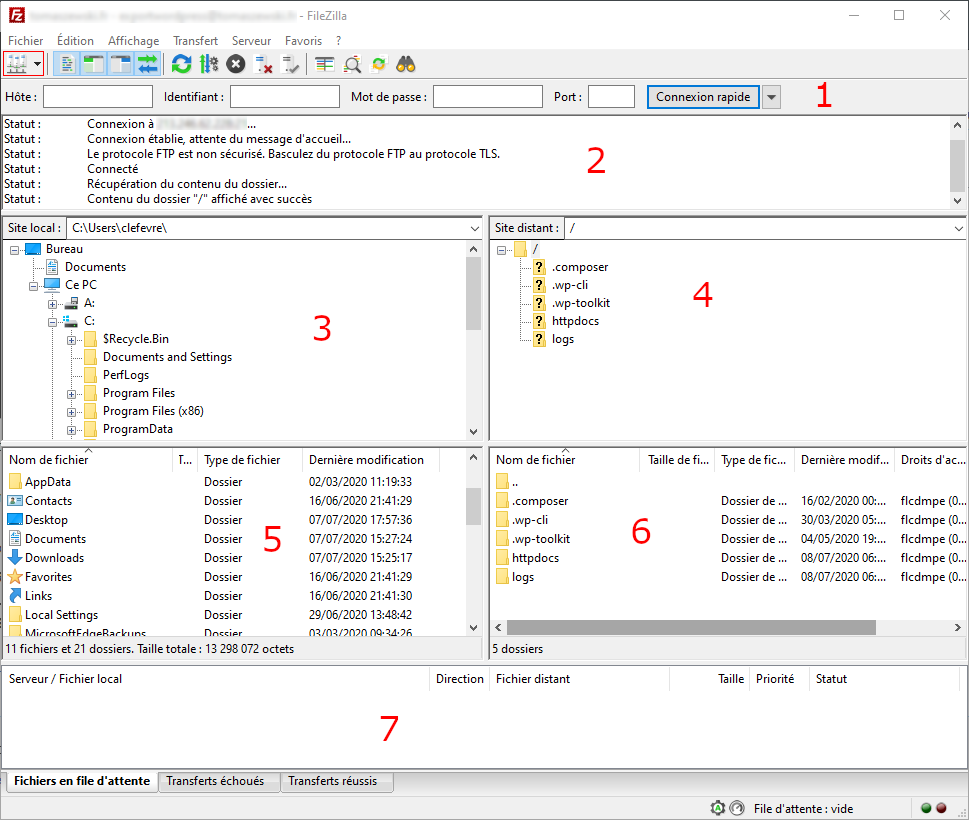
Task: Open the Site local path dropdown
Action: tap(474, 228)
